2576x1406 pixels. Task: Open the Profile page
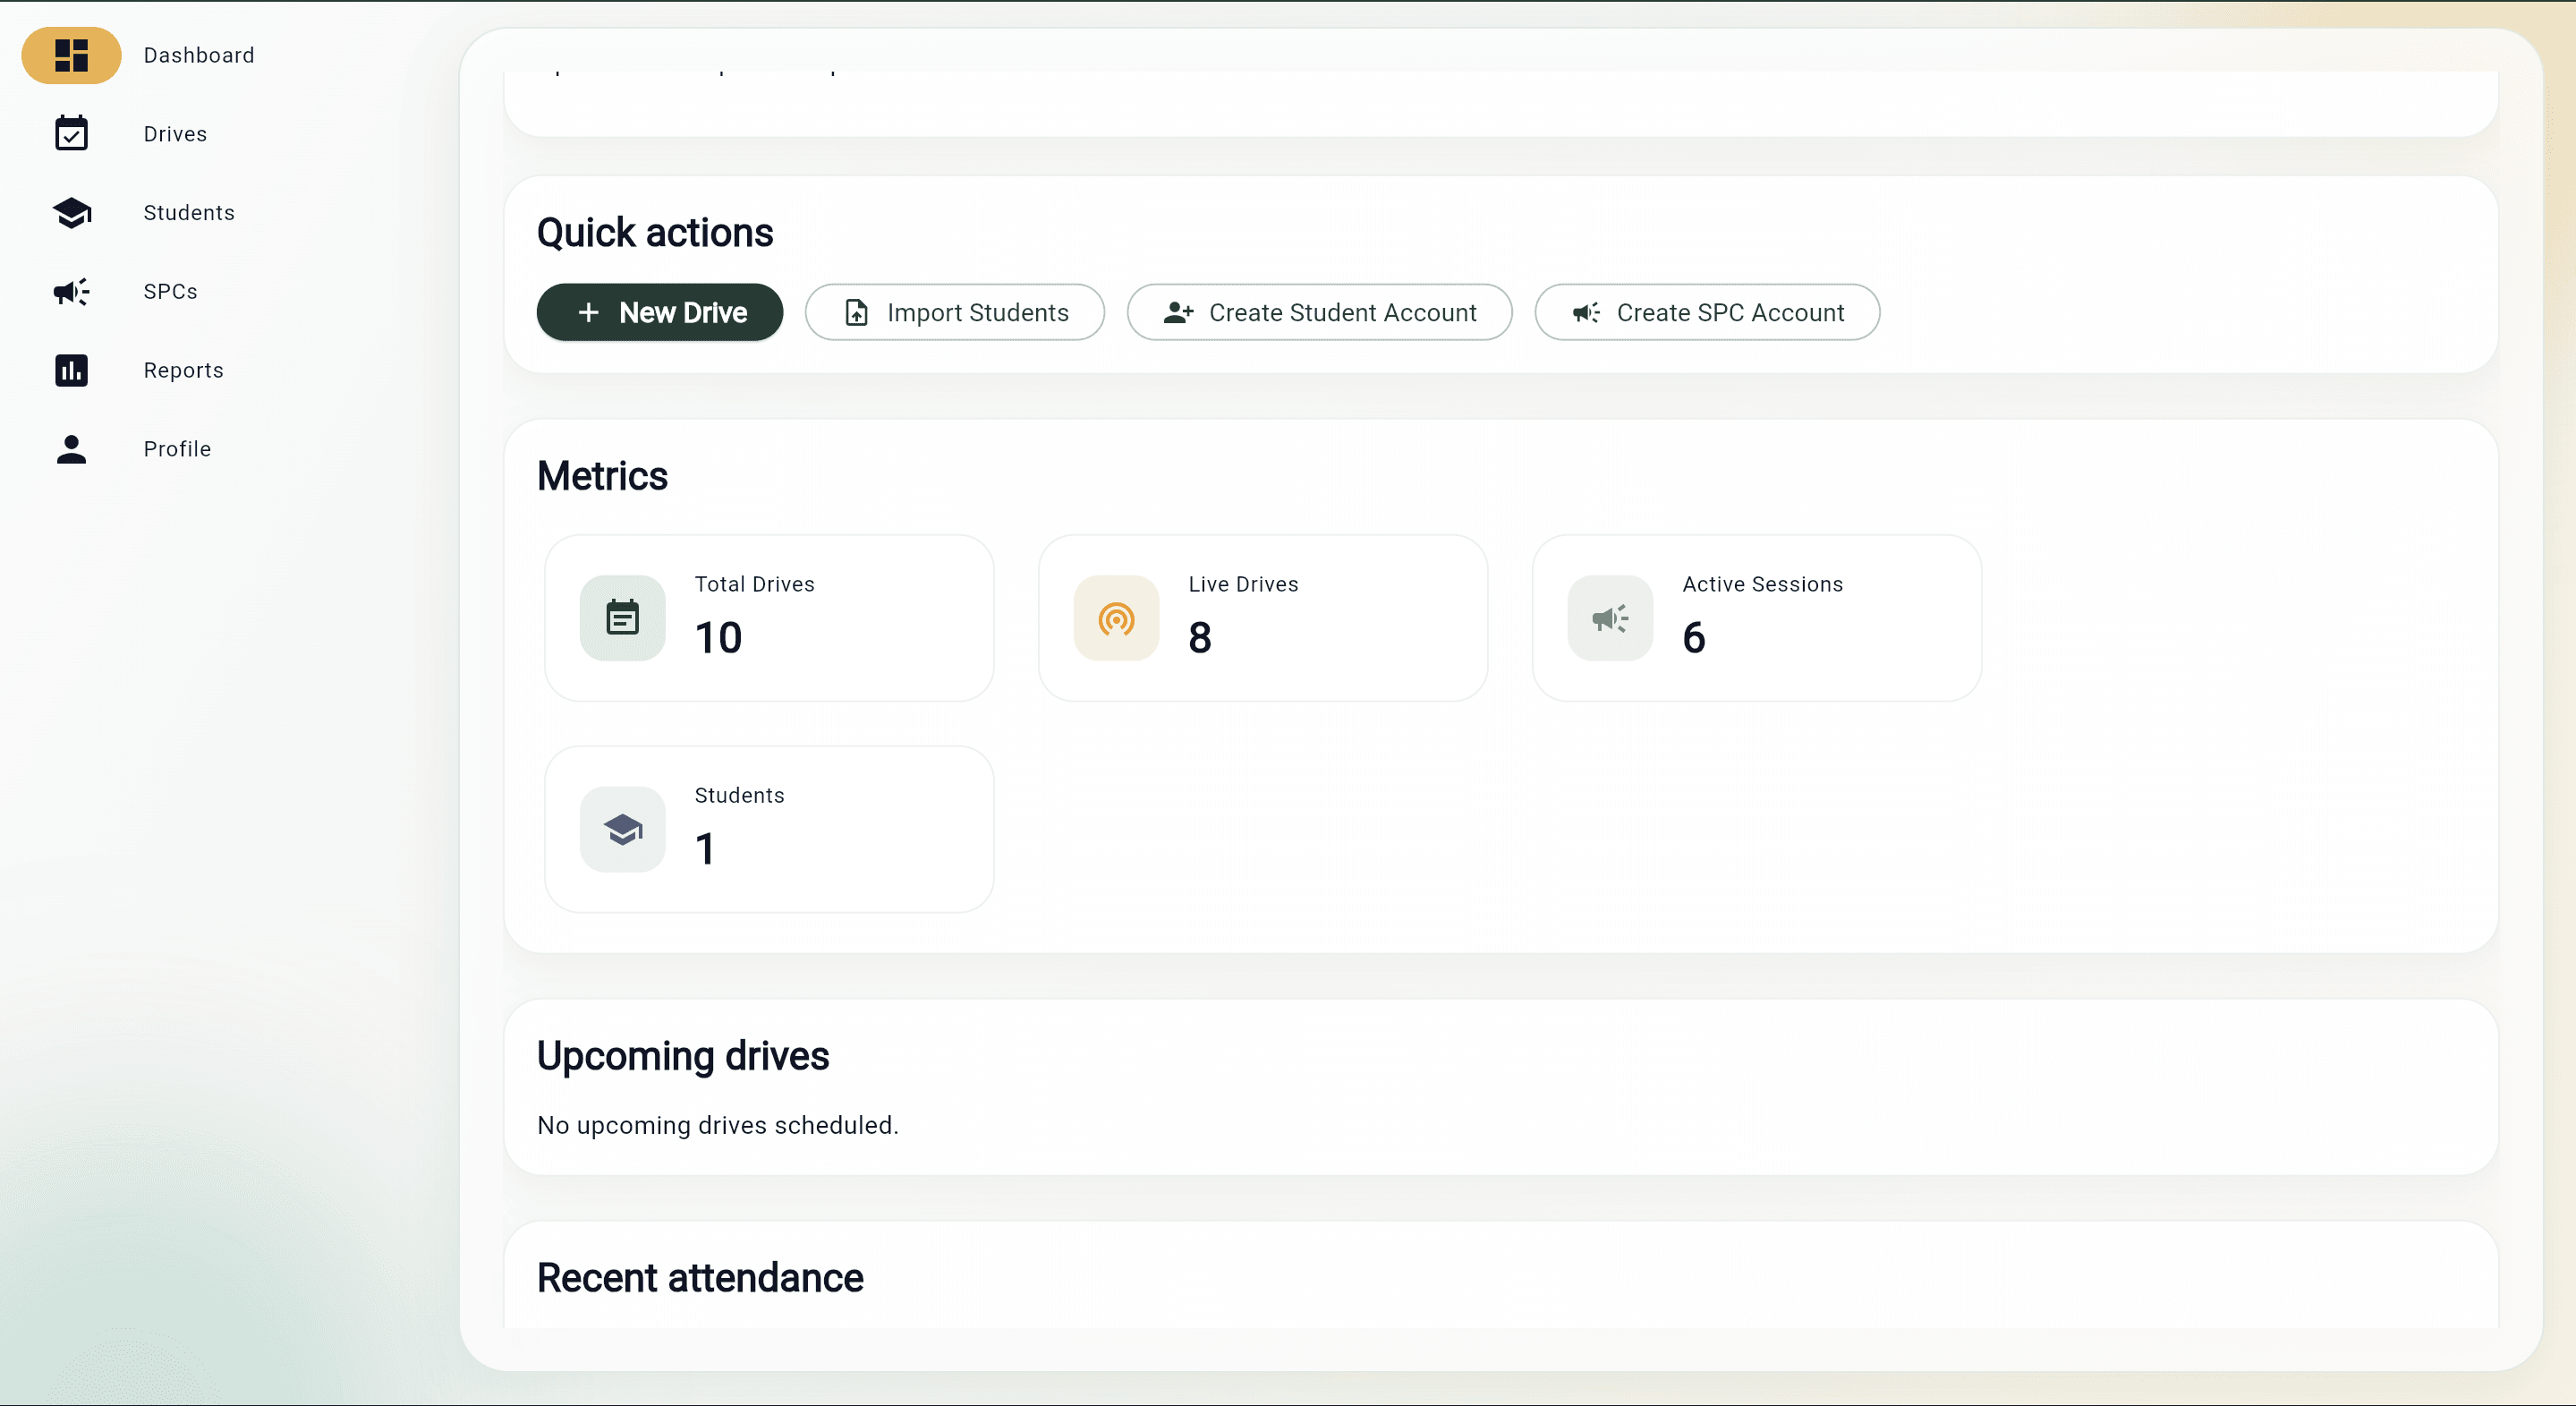[x=177, y=449]
